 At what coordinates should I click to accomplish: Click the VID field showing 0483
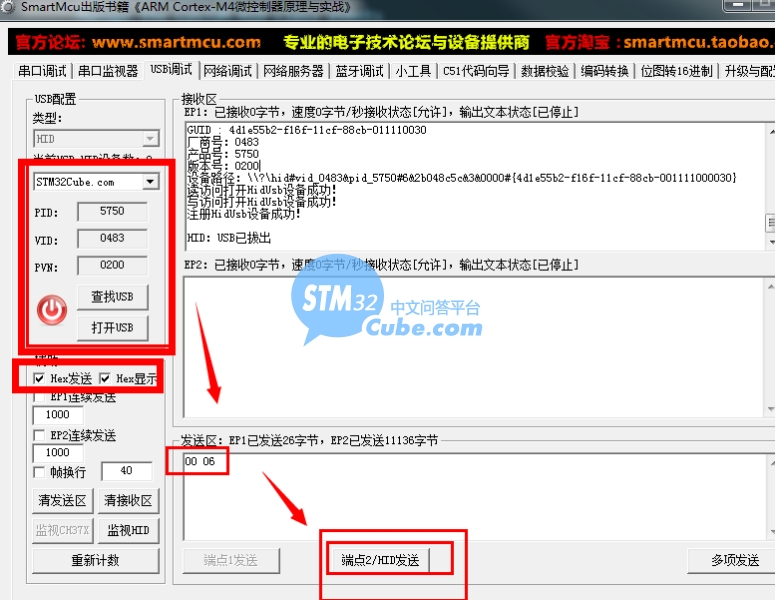tap(112, 238)
